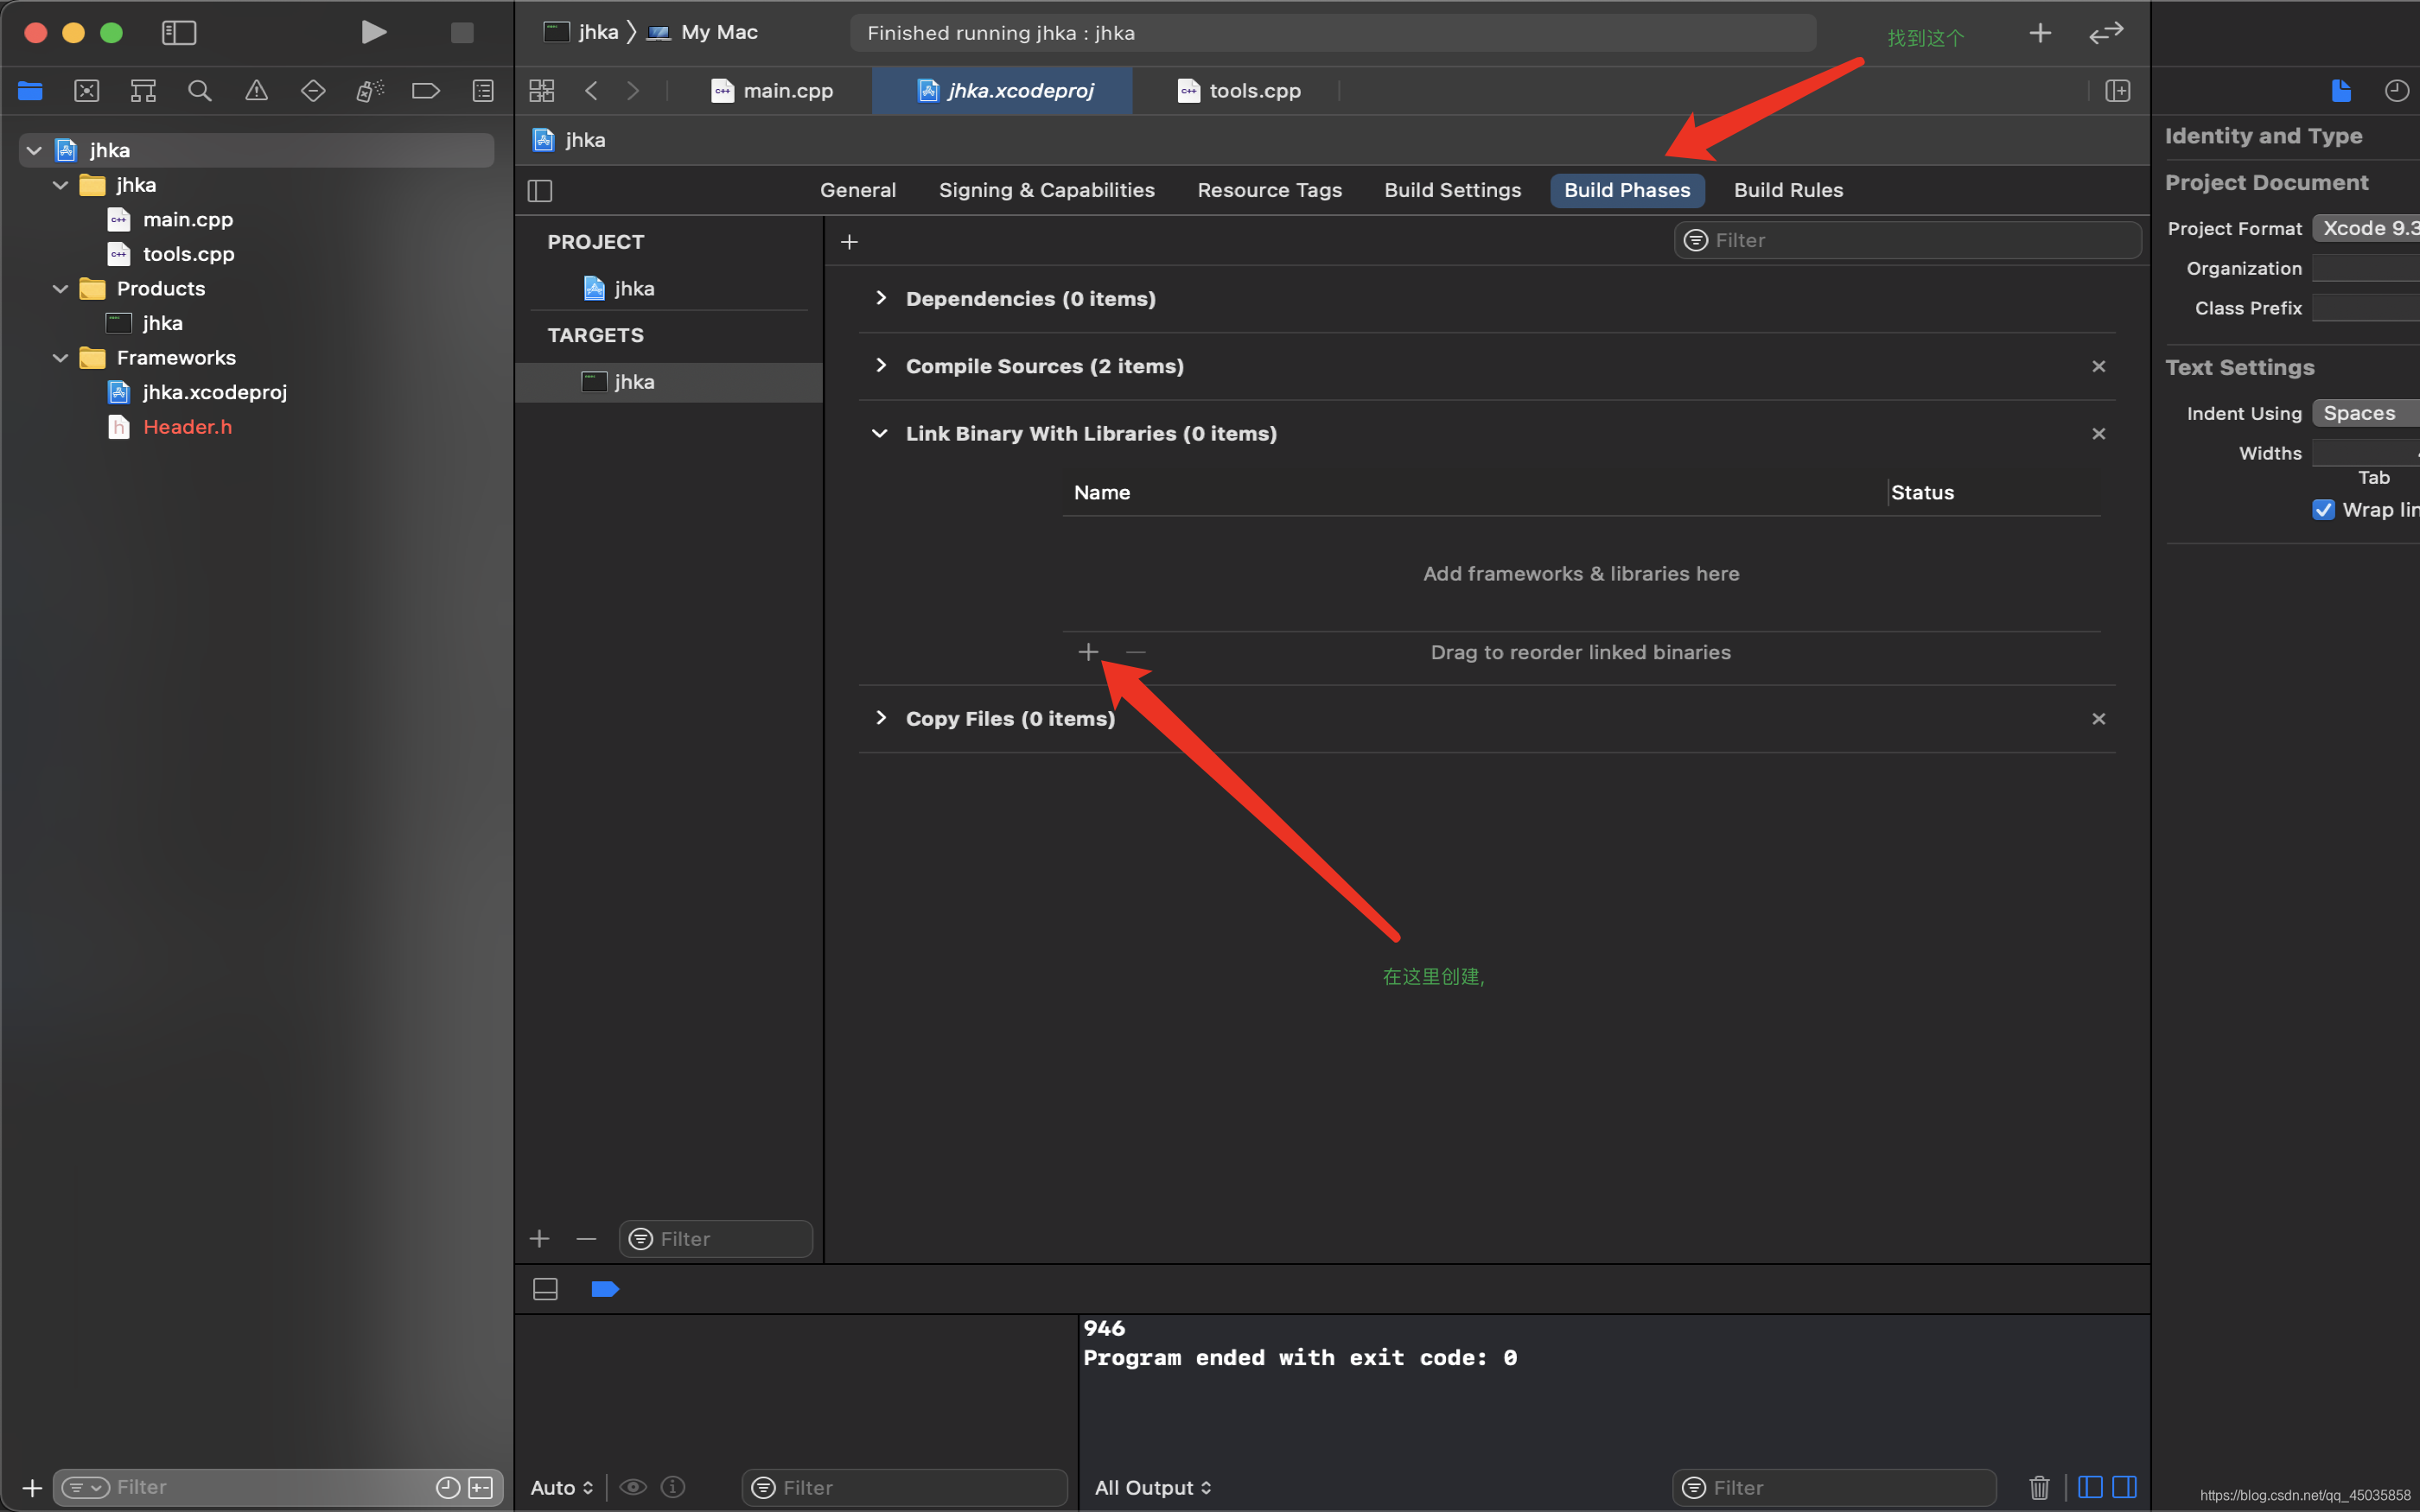
Task: Show the History inspector
Action: tap(2397, 91)
